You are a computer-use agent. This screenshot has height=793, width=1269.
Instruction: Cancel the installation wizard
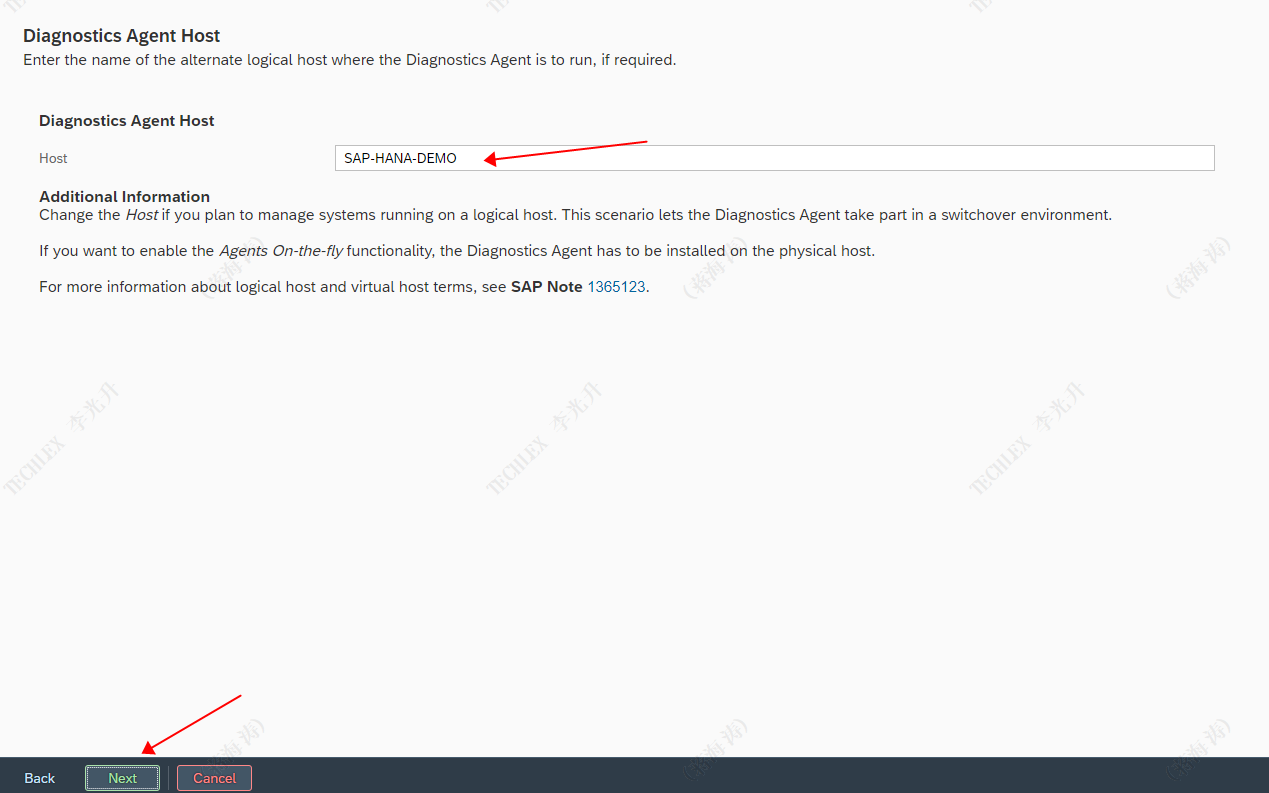(214, 778)
